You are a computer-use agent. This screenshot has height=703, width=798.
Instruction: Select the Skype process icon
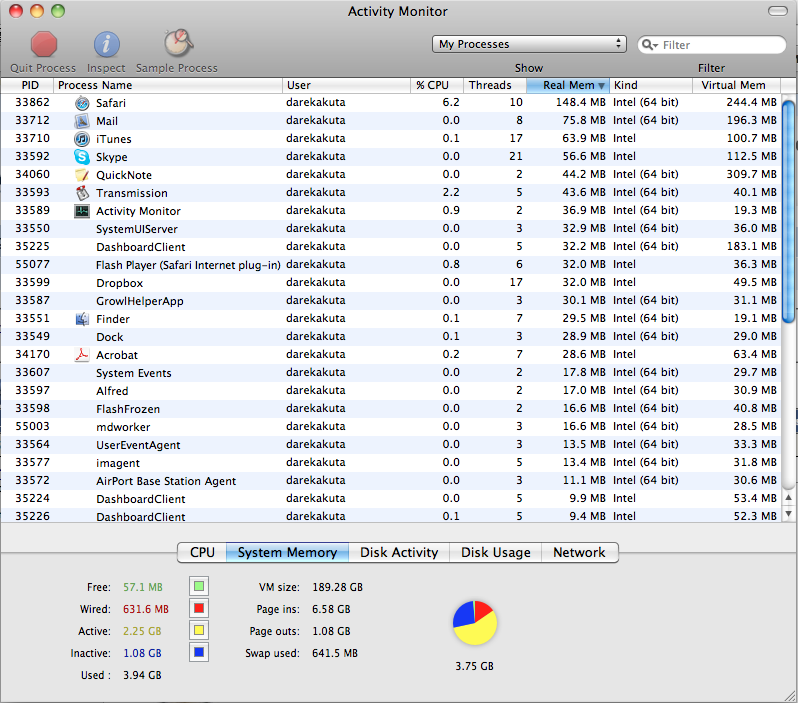82,157
